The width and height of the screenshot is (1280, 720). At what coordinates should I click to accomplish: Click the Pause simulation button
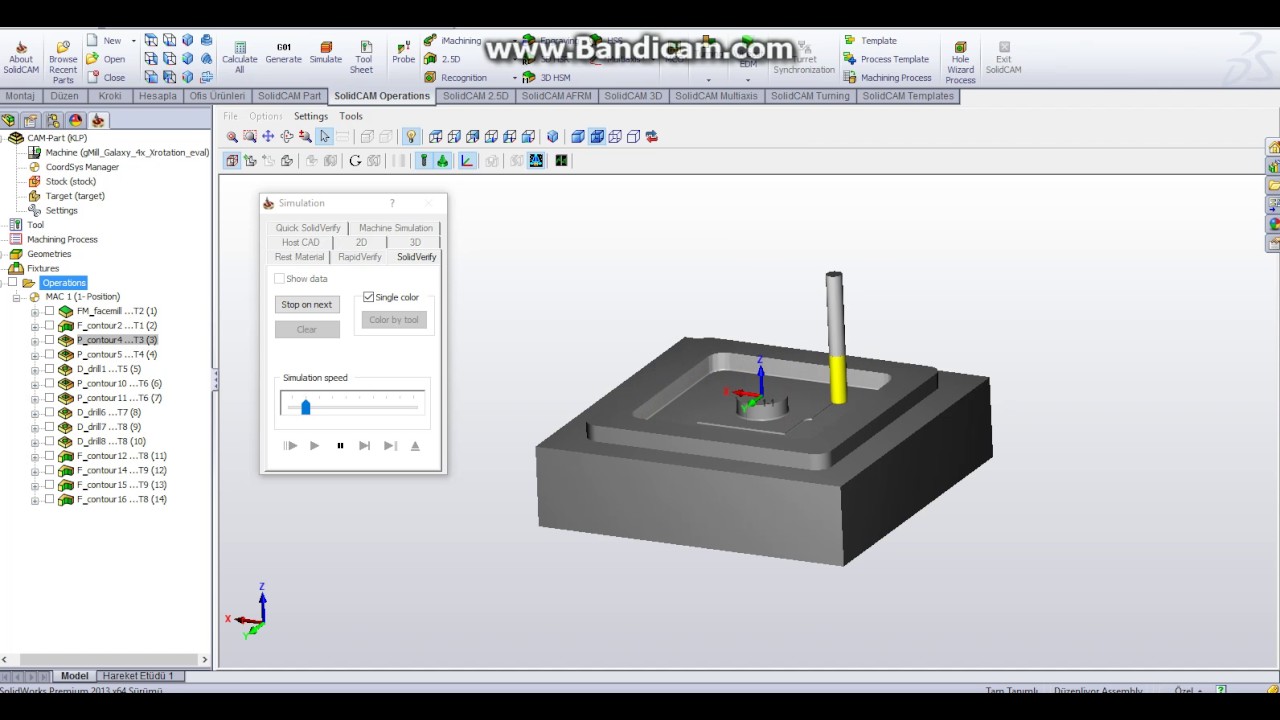pyautogui.click(x=340, y=446)
